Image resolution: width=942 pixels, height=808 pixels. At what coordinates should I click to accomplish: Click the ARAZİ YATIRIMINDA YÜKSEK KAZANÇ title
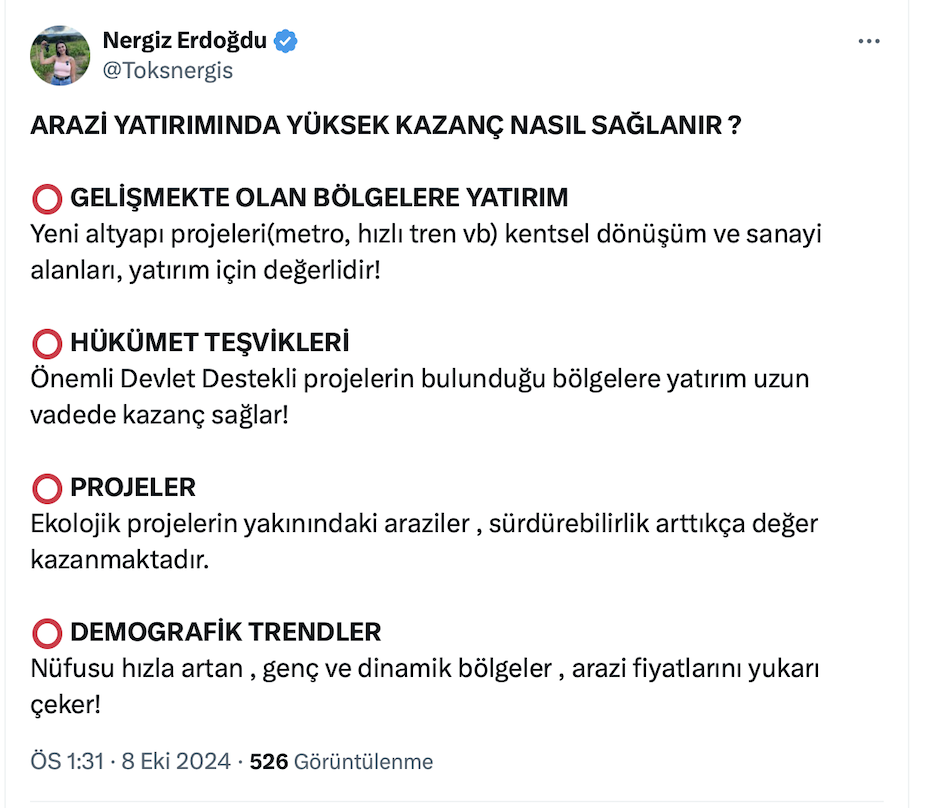385,127
